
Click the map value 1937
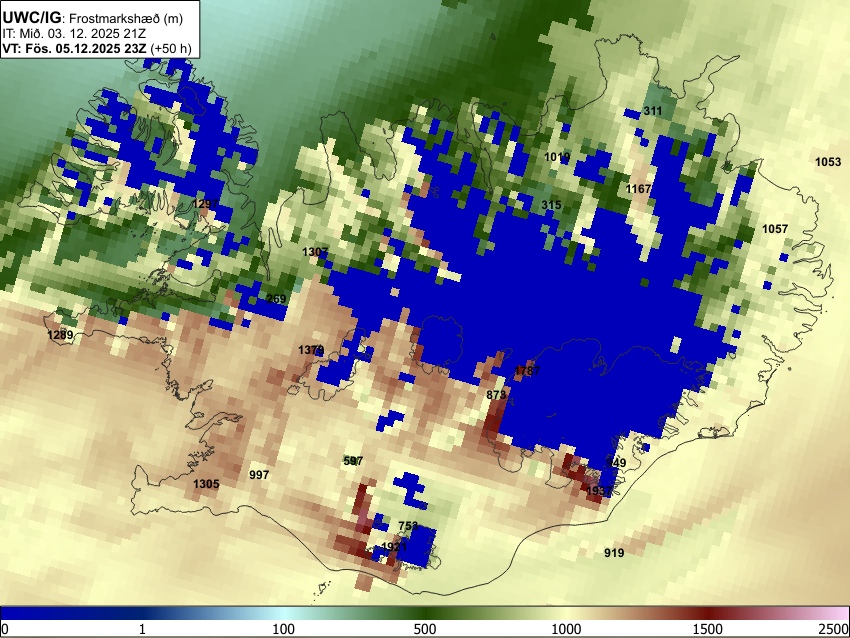[x=600, y=491]
